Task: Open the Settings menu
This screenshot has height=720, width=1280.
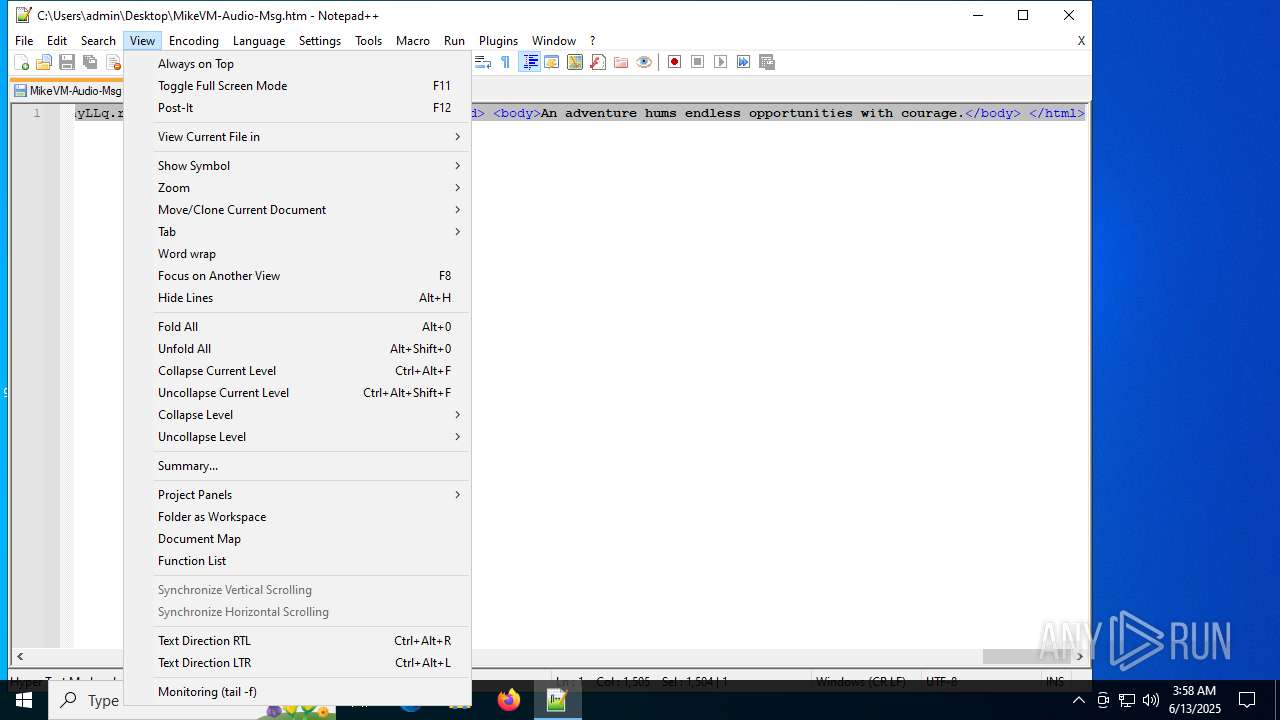Action: [x=320, y=41]
